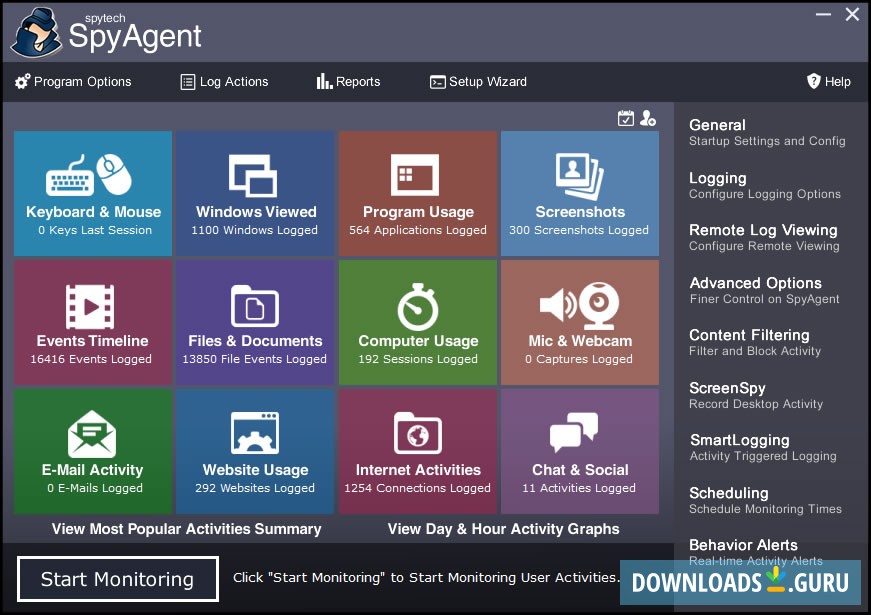
Task: Select '0 Captures Logged' text
Action: (579, 359)
